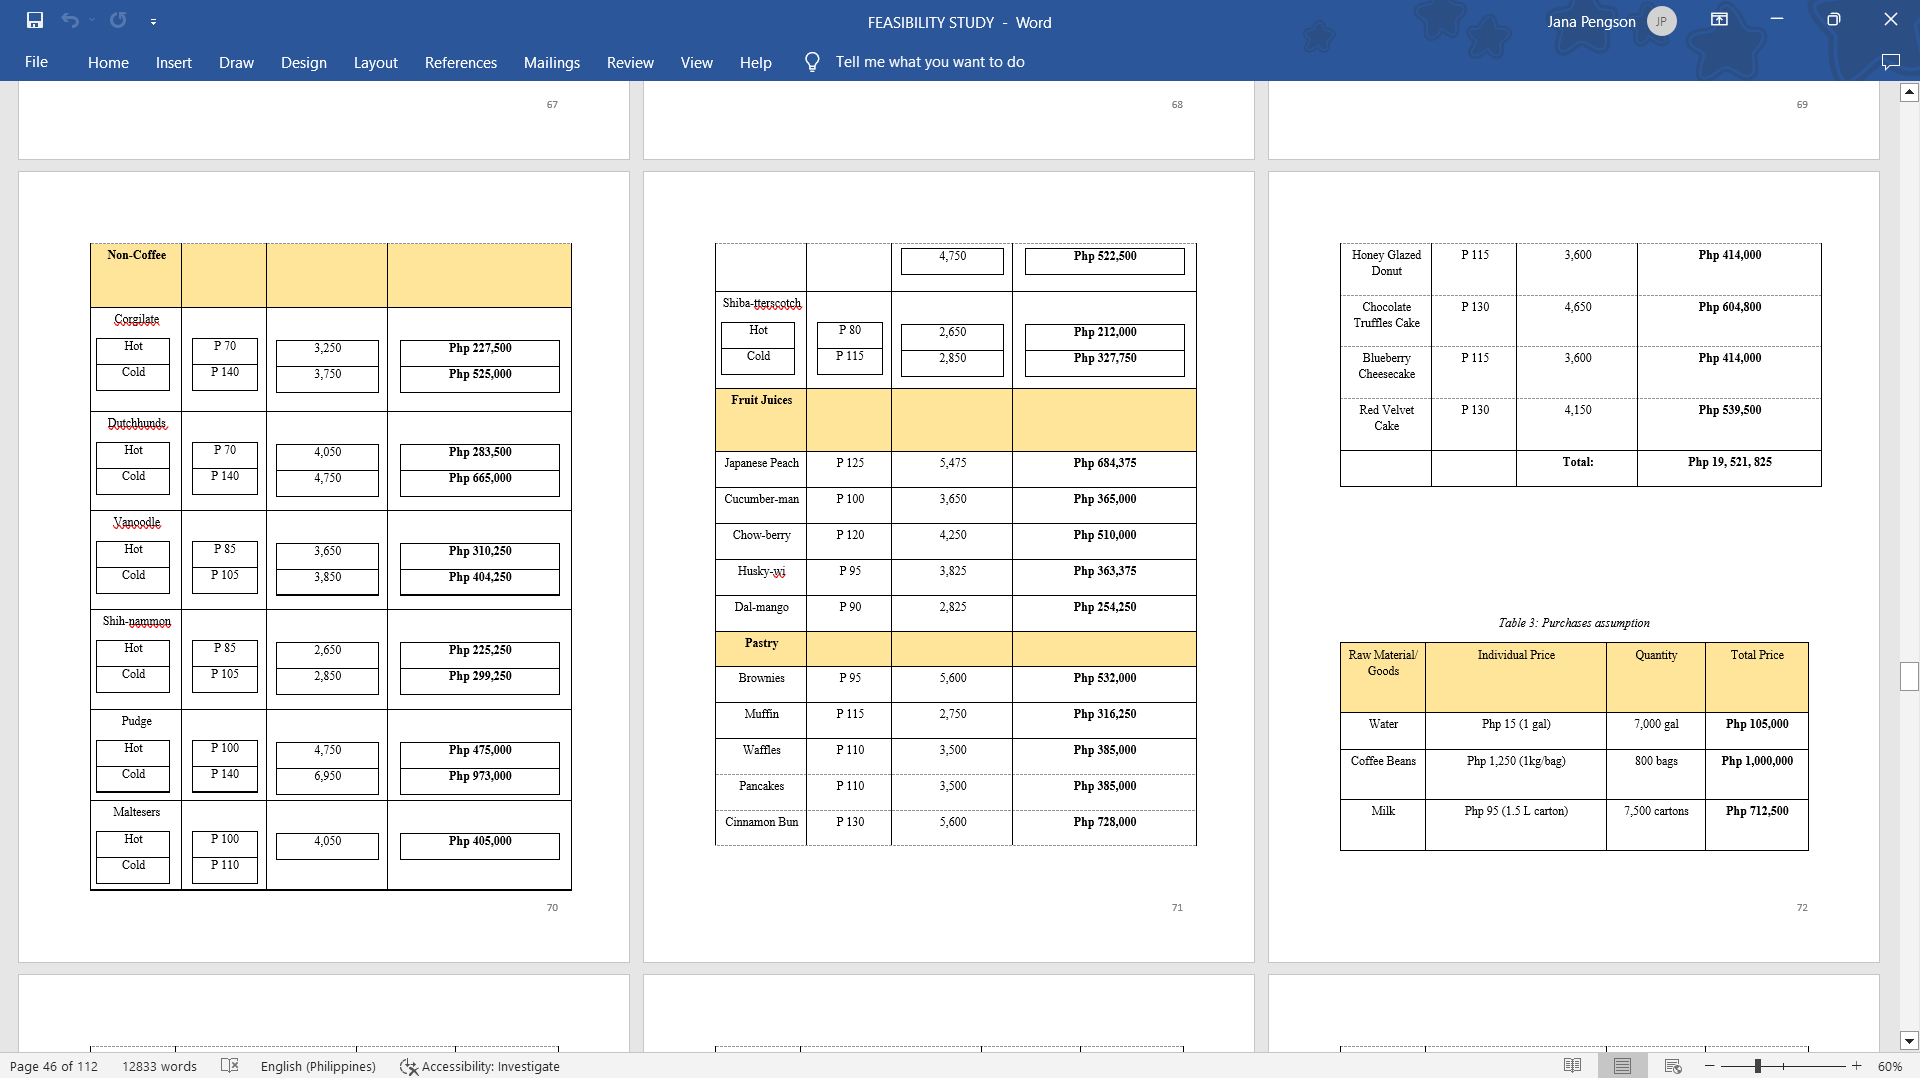Open the Layout ribbon tab

[x=375, y=62]
